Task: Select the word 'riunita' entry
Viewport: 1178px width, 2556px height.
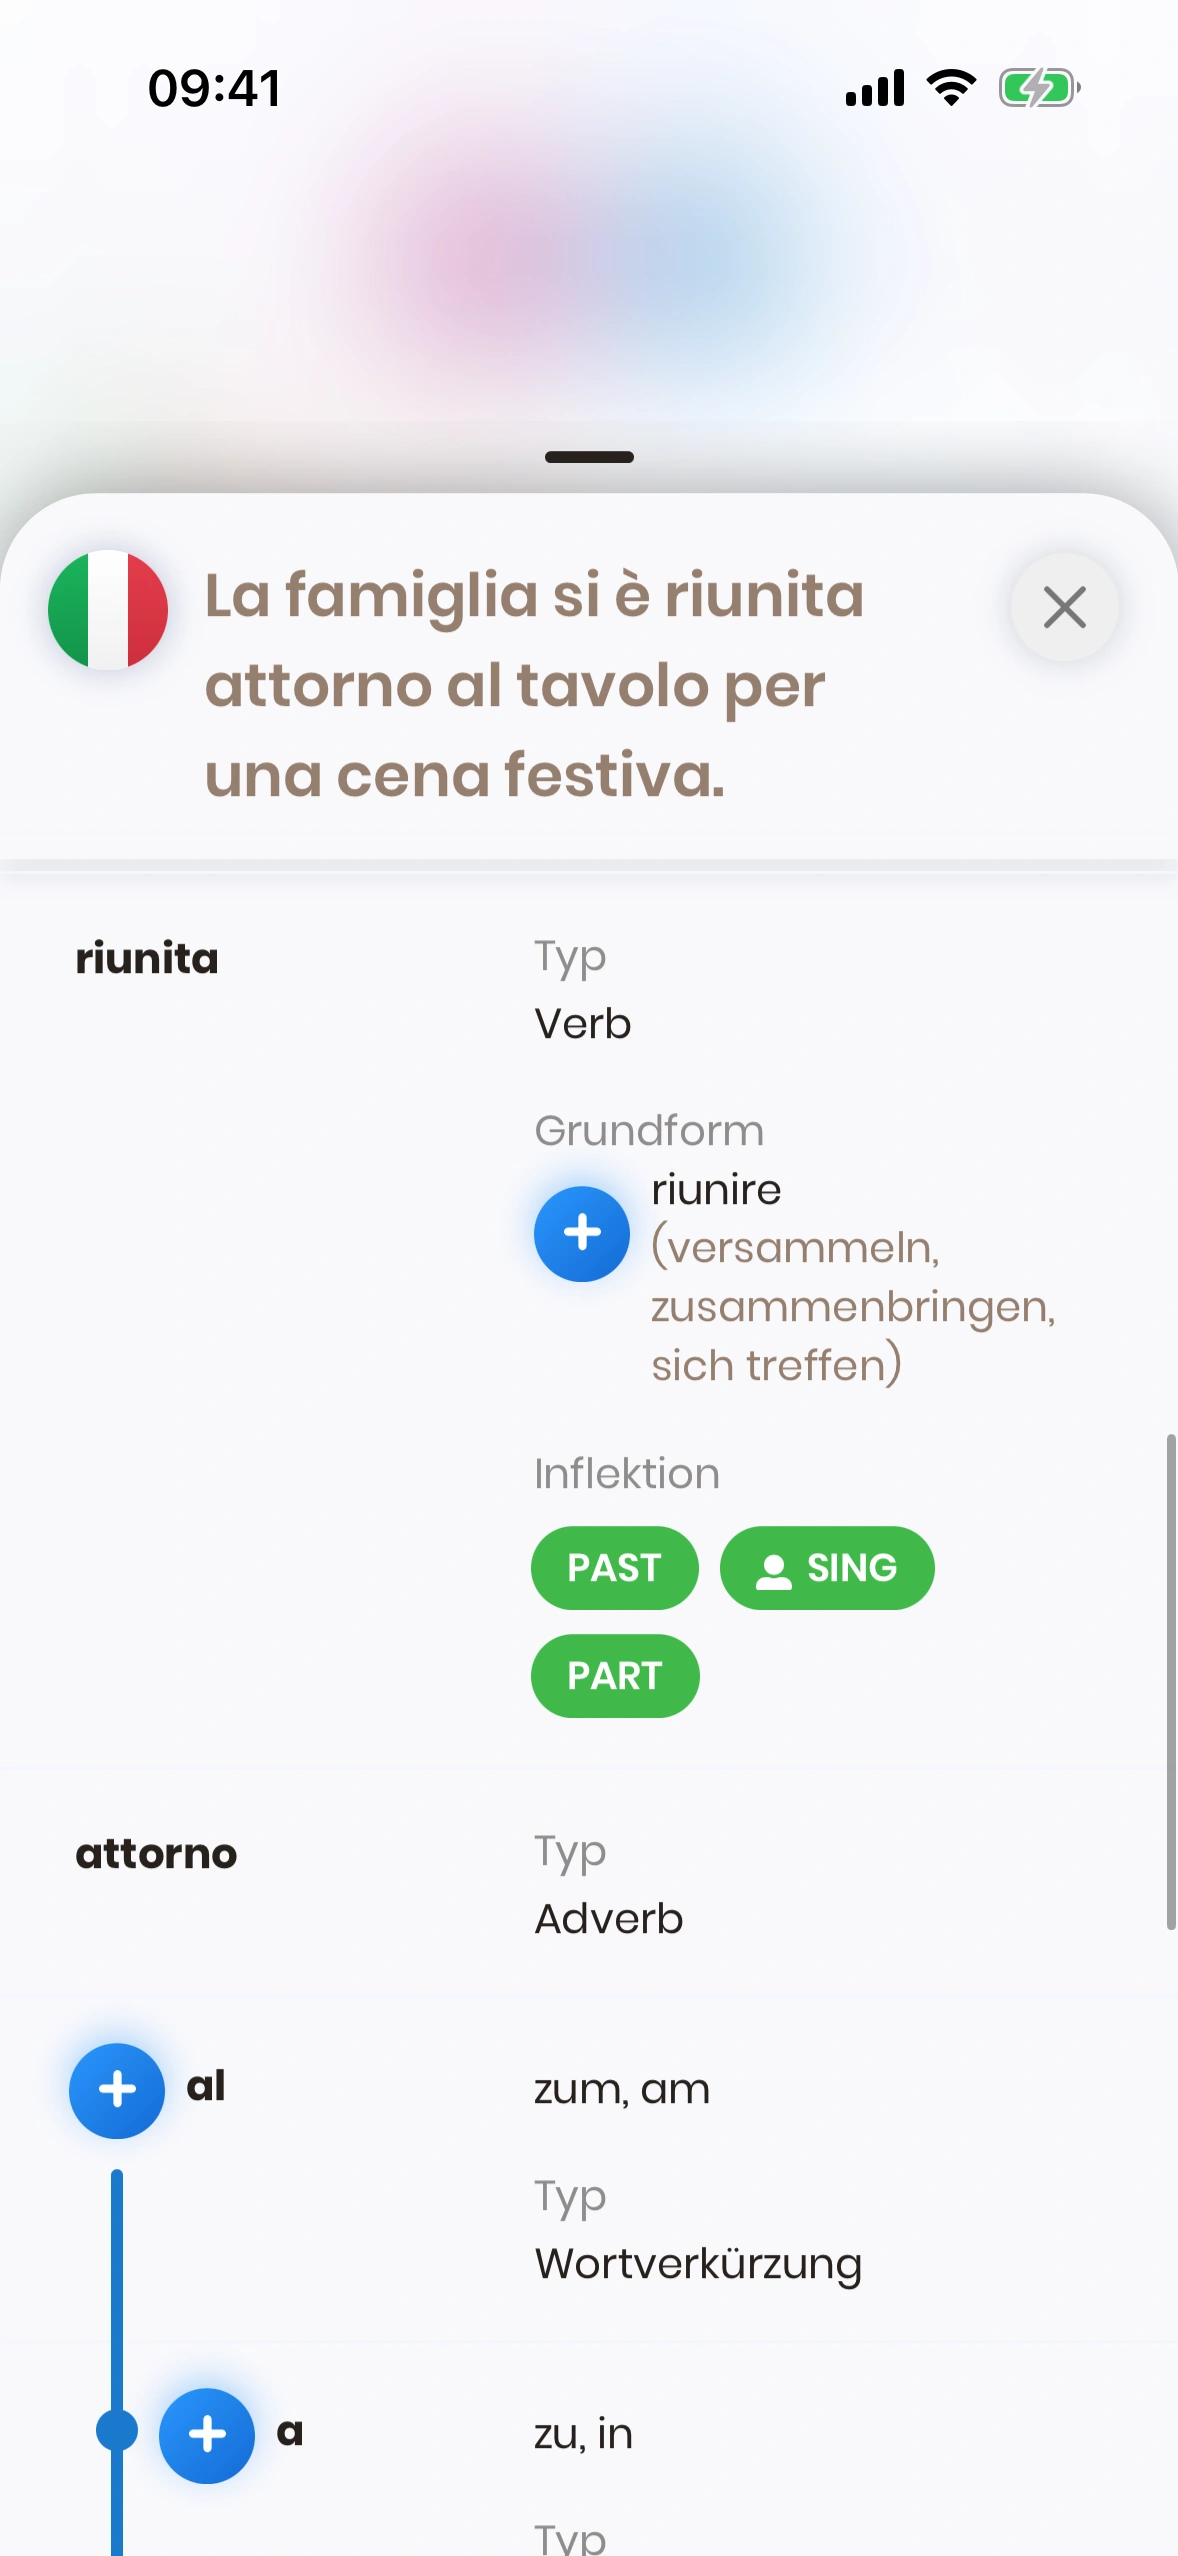Action: 147,958
